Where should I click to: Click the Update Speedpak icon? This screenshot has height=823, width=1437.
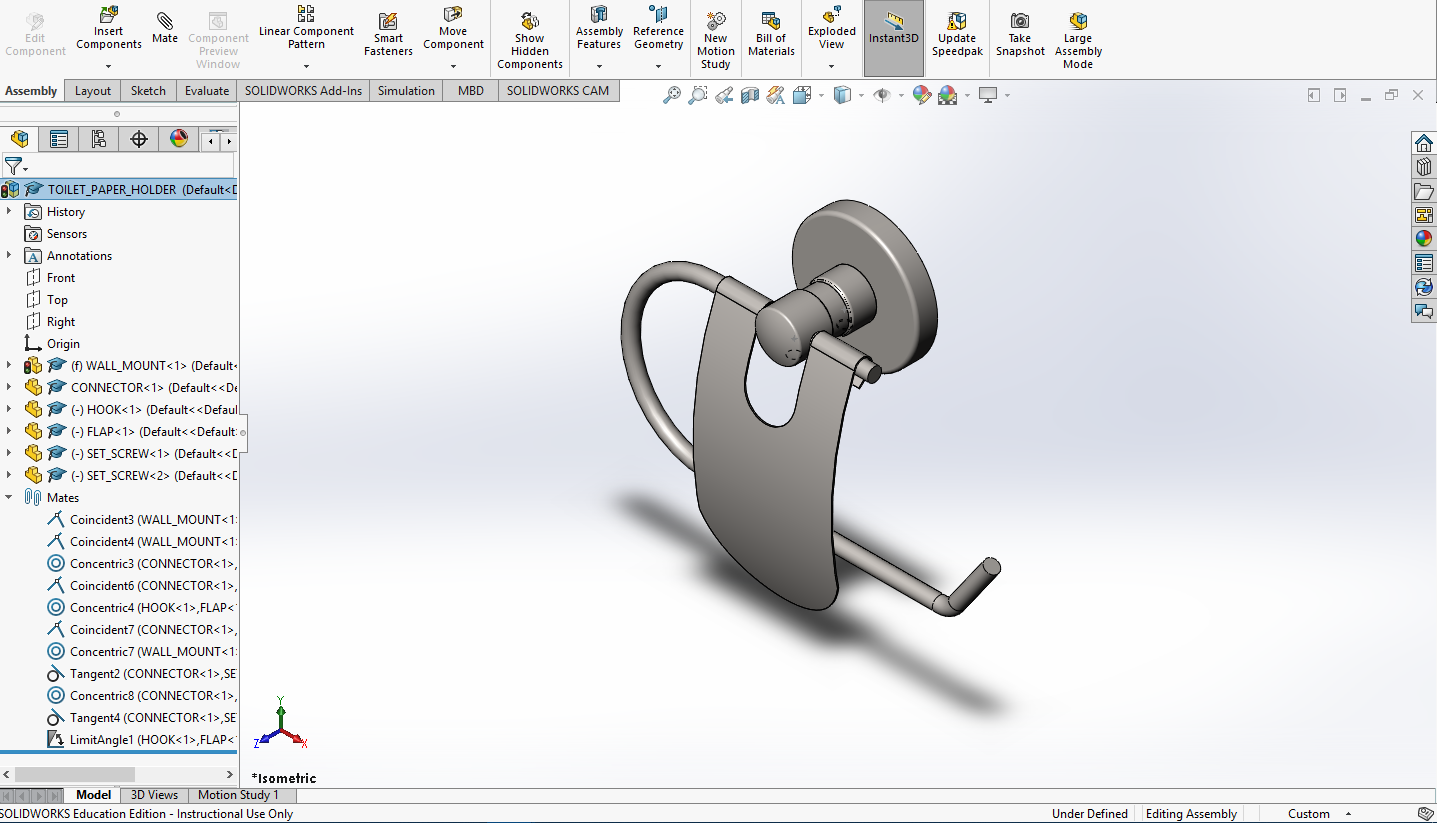[957, 21]
